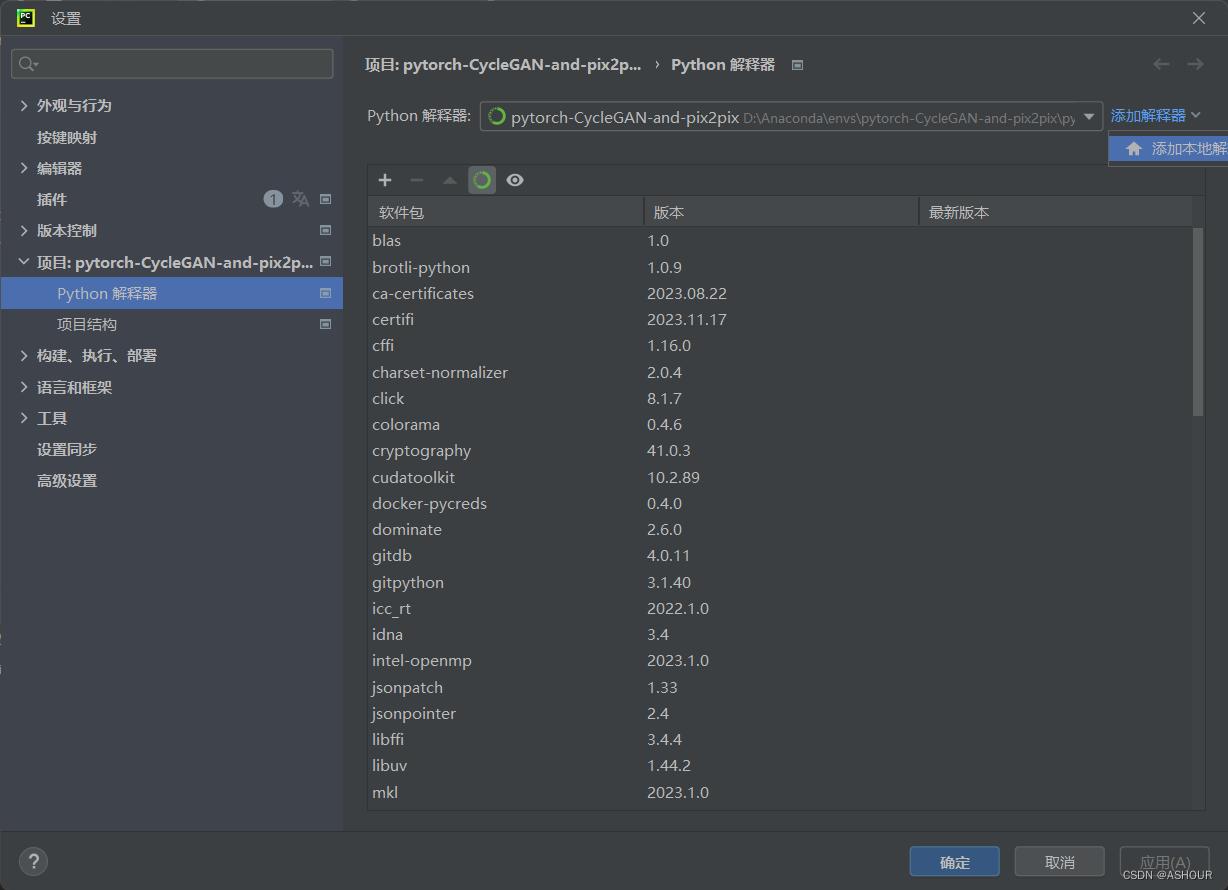
Task: Click the loading spinner icon in interpreter combo box
Action: pyautogui.click(x=496, y=117)
